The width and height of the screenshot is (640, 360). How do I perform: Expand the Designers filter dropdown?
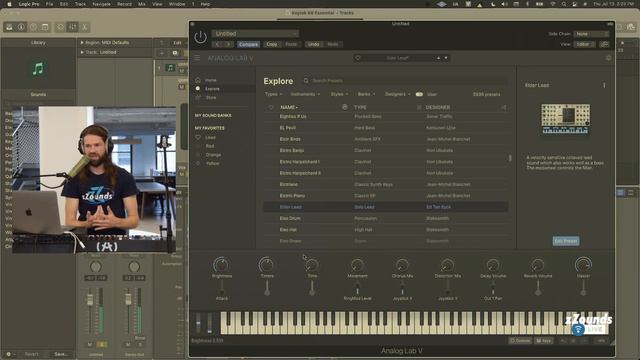tap(398, 94)
